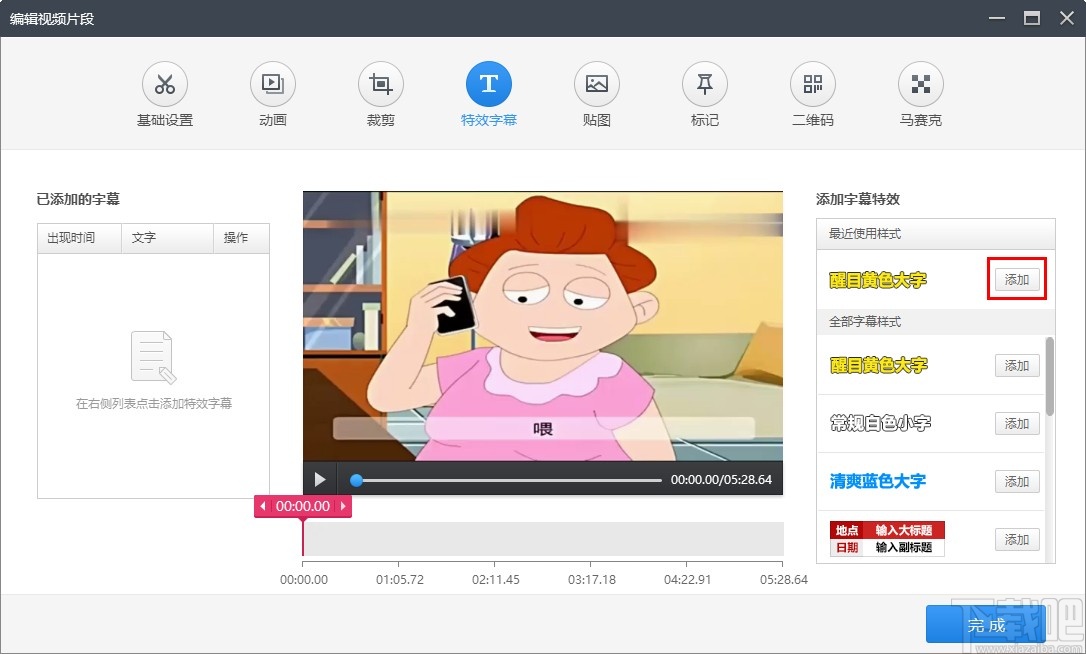Click the 02:11.45 timeline tick label
This screenshot has height=654, width=1086.
(x=495, y=579)
